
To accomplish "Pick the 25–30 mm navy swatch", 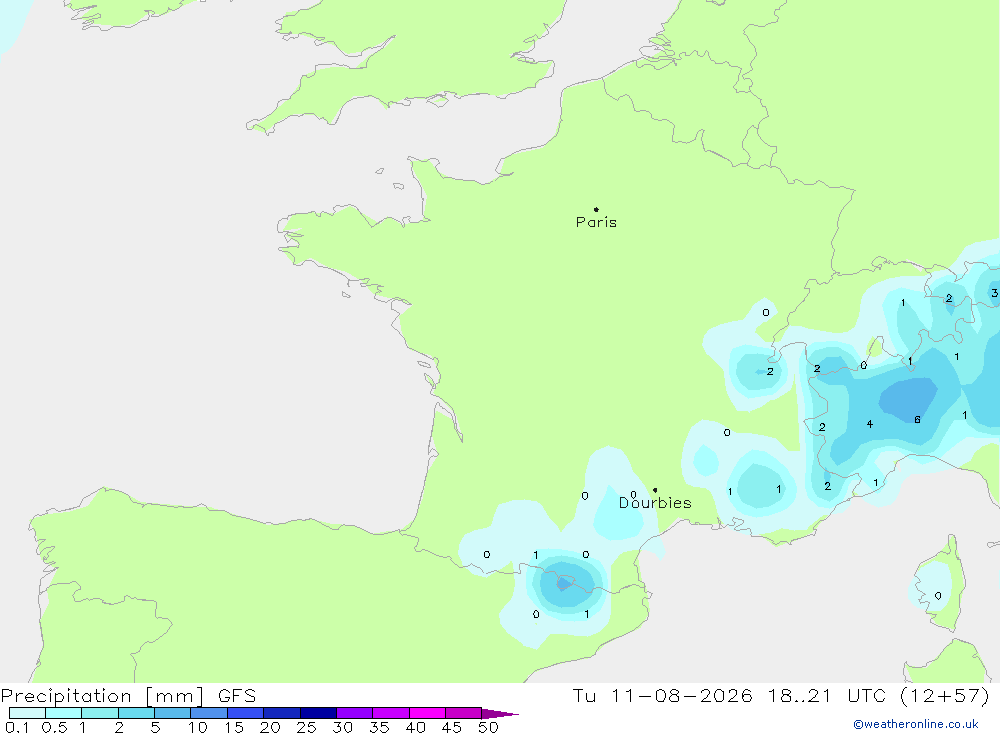I will [x=318, y=713].
